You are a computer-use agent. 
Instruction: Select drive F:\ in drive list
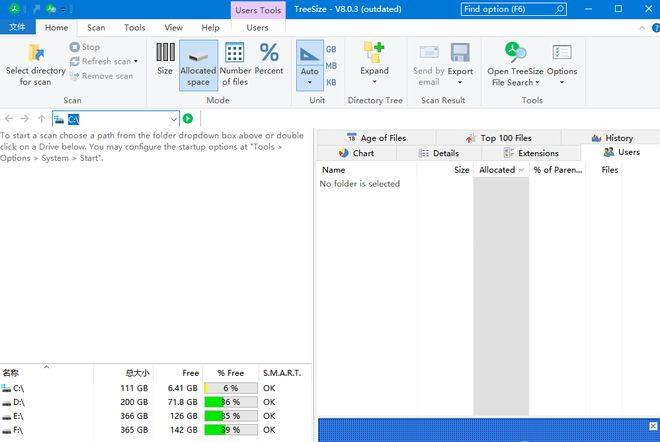click(x=156, y=430)
